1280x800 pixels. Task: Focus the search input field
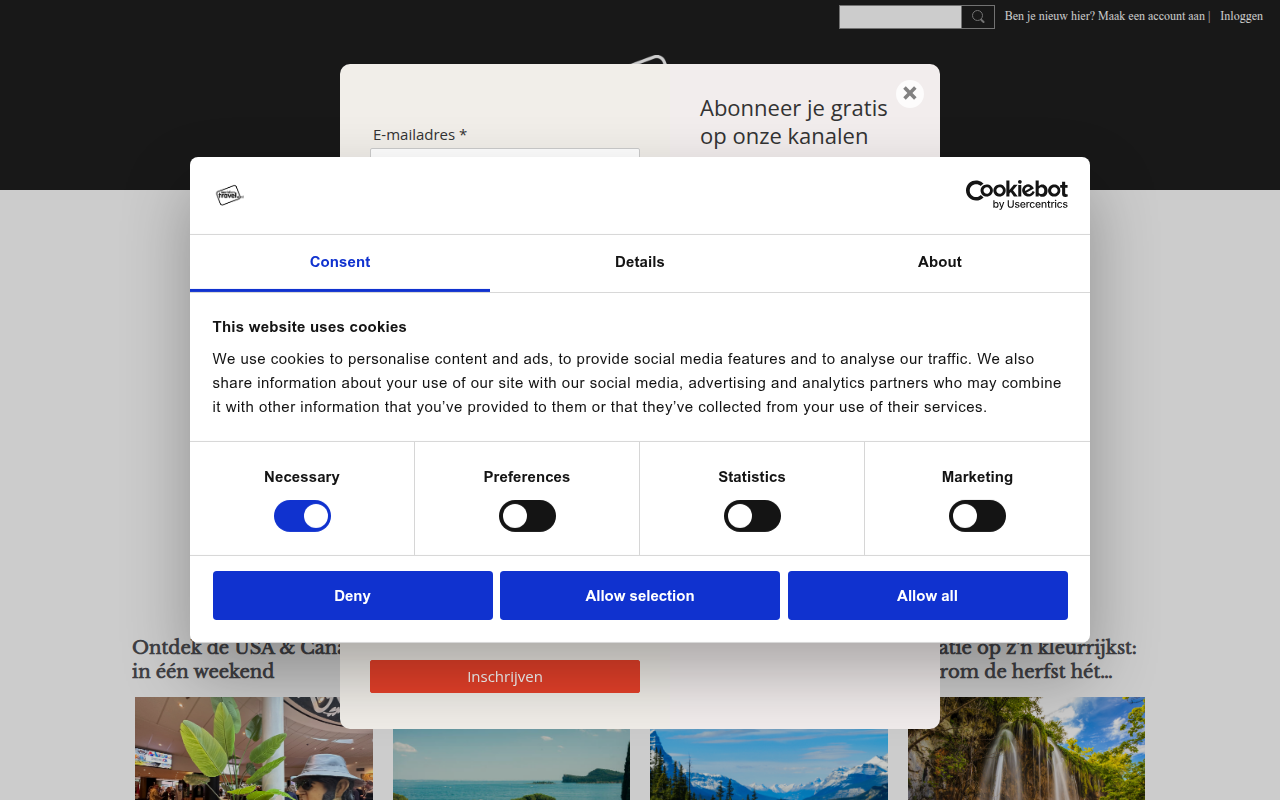[x=900, y=17]
